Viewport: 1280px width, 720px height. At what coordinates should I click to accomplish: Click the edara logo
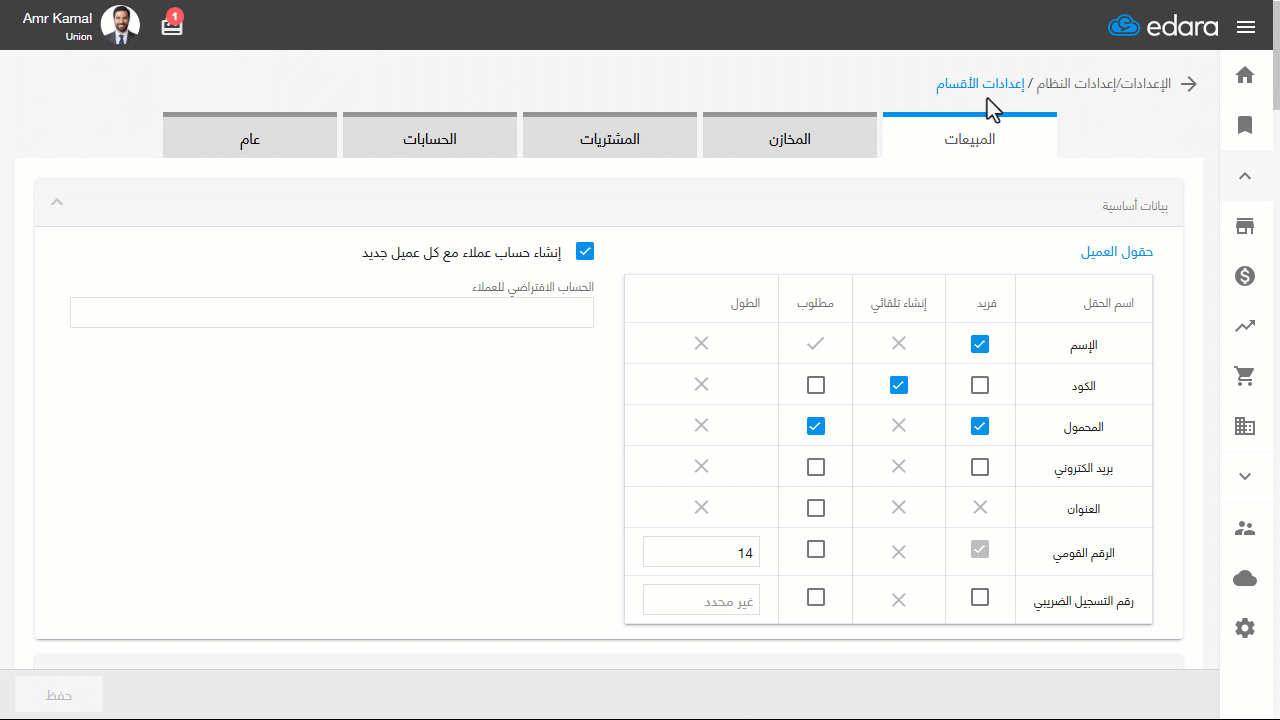point(1163,26)
